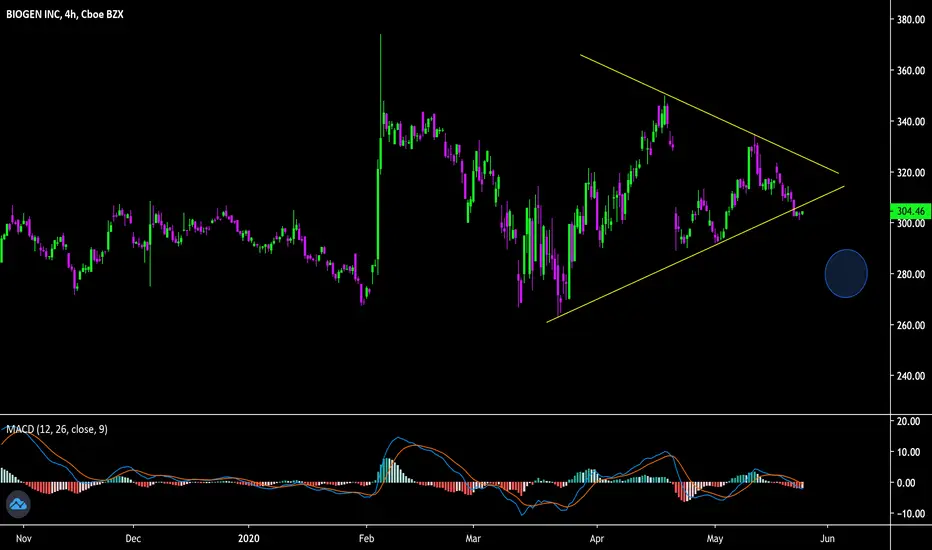Image resolution: width=932 pixels, height=550 pixels.
Task: Click the current price label 304.46
Action: [x=911, y=211]
